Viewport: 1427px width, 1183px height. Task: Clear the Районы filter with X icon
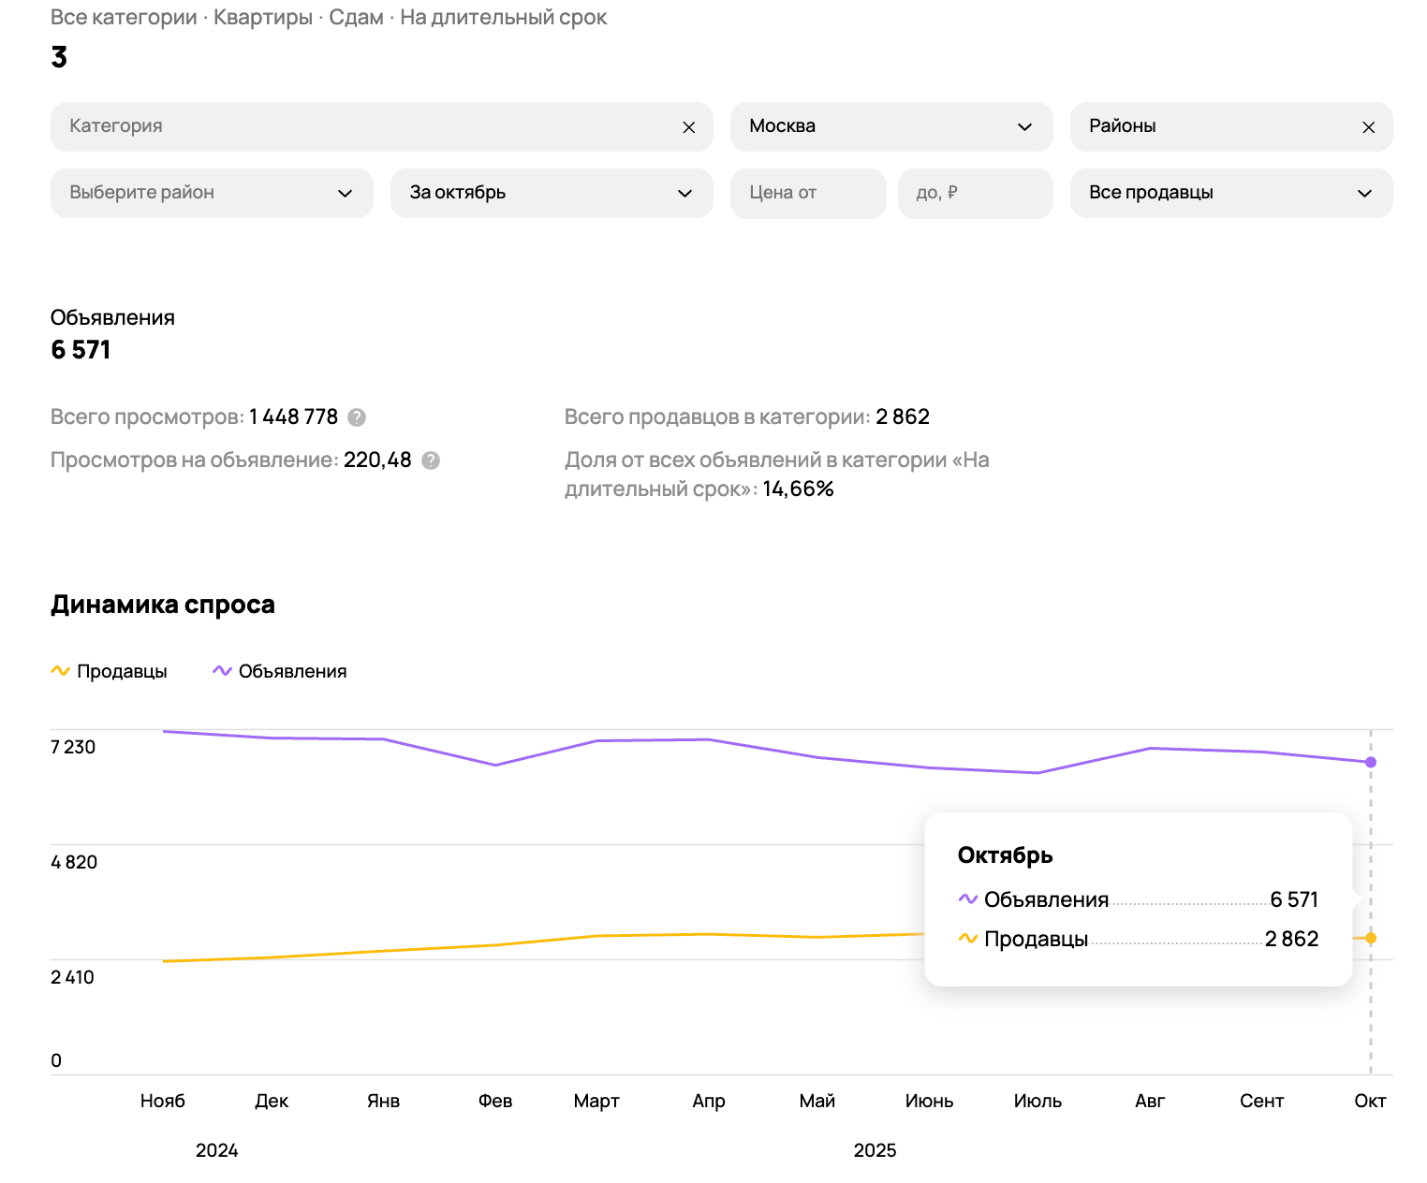click(x=1368, y=127)
